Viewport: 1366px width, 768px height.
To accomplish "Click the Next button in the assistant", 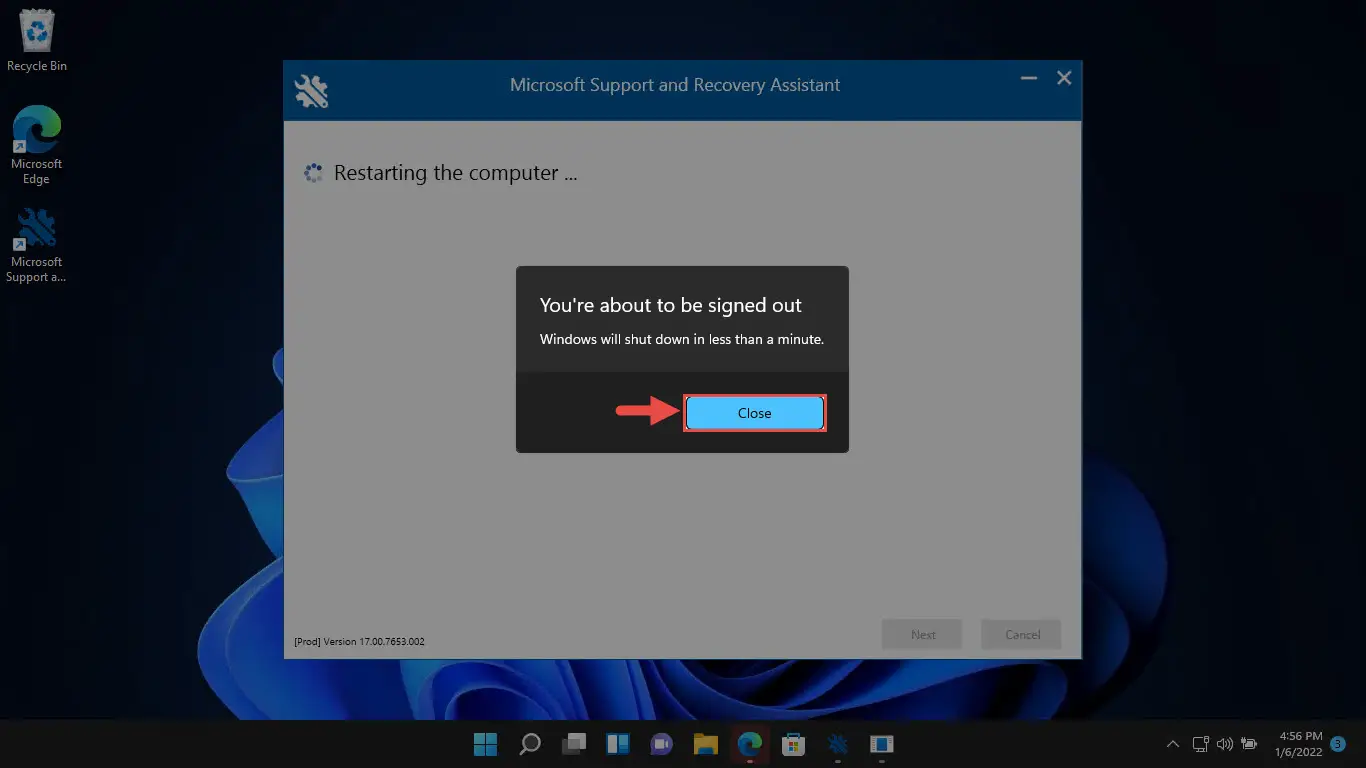I will pyautogui.click(x=922, y=635).
